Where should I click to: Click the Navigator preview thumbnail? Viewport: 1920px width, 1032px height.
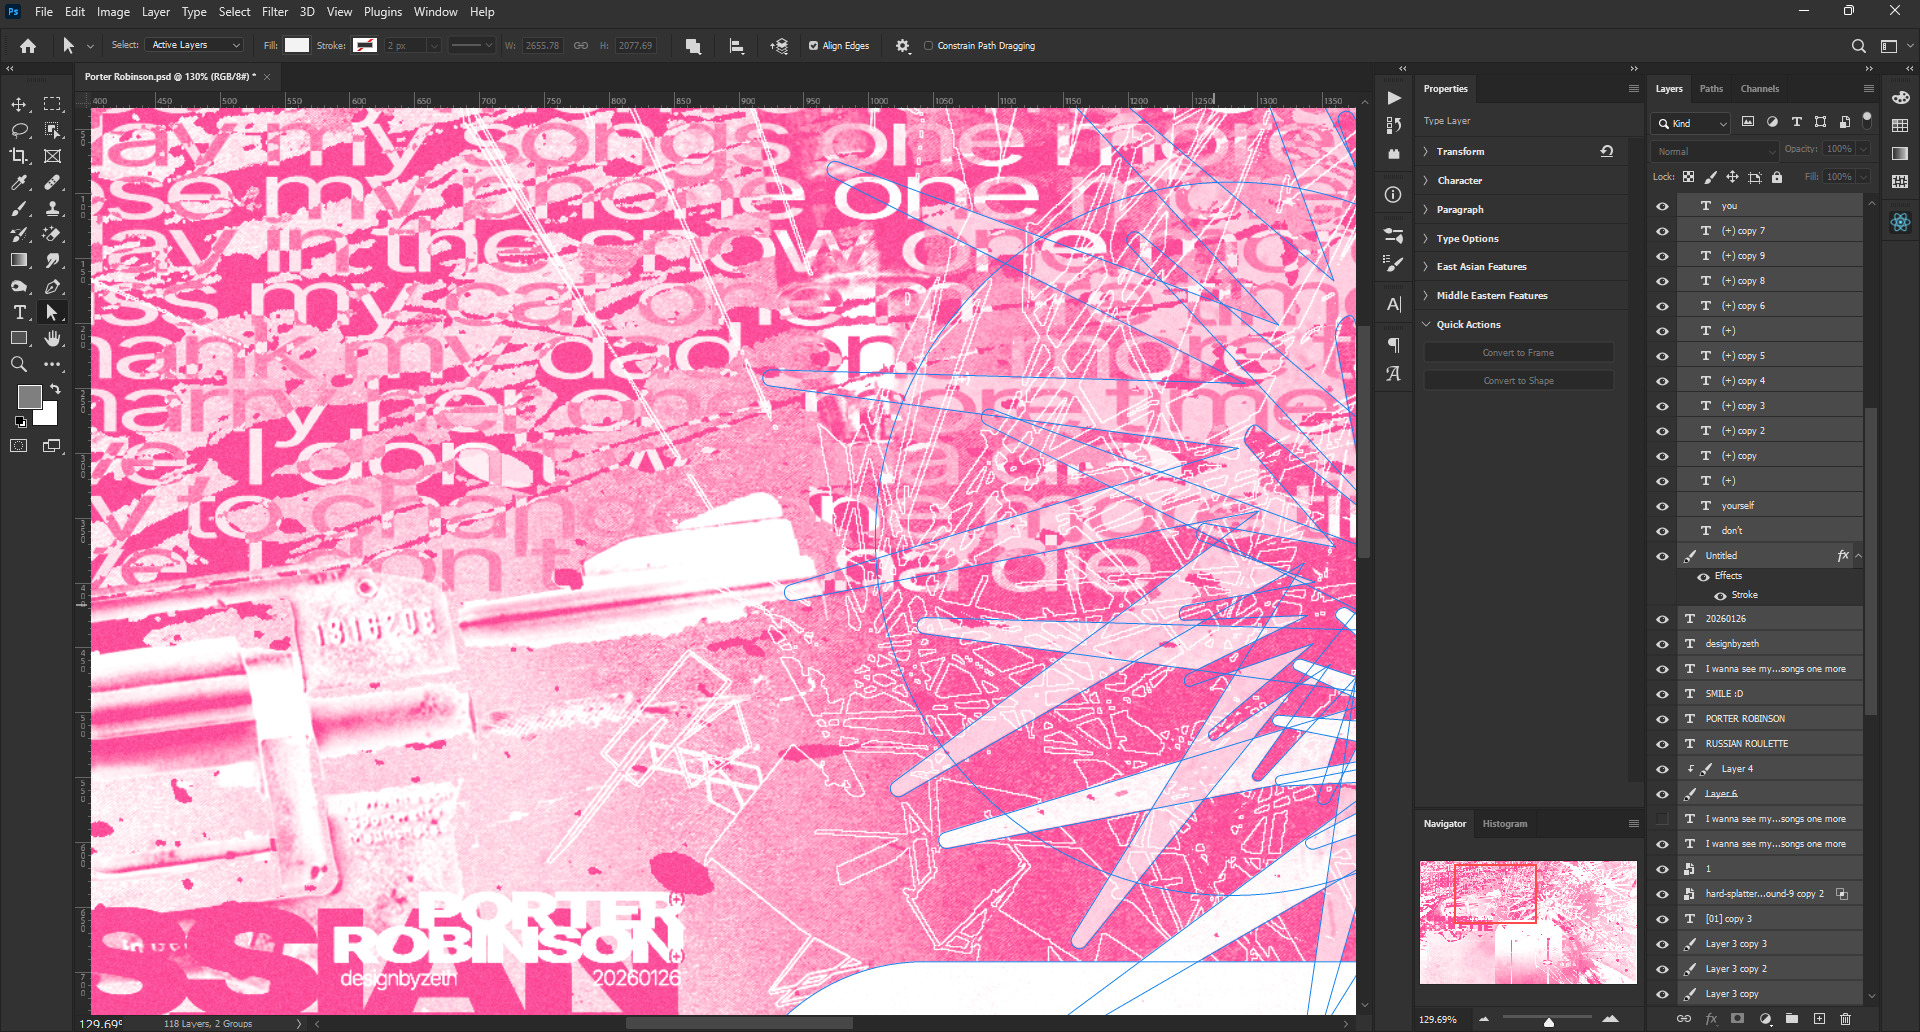click(1528, 922)
